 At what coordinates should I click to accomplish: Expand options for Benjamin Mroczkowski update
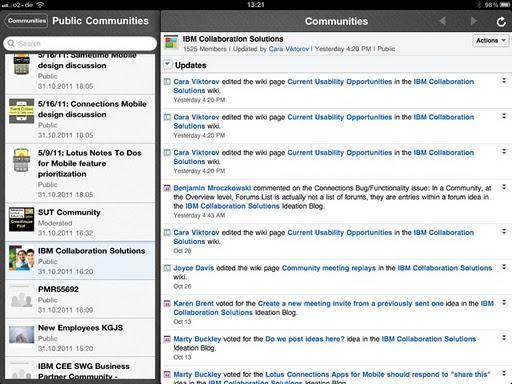coord(504,187)
